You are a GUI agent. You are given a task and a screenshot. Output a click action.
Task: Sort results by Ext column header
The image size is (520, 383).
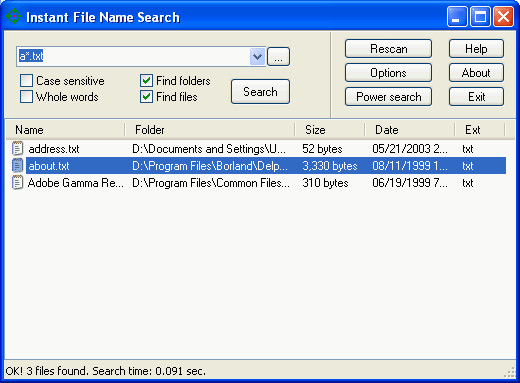tap(480, 130)
